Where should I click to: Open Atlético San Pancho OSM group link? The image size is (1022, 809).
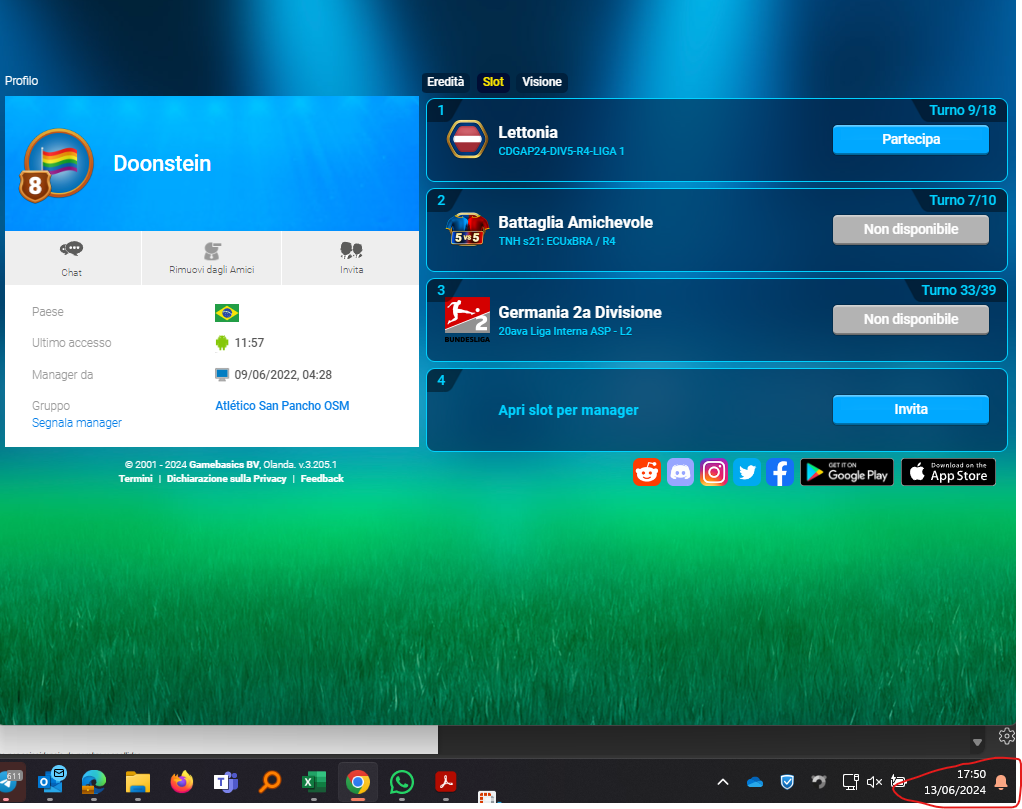tap(282, 406)
